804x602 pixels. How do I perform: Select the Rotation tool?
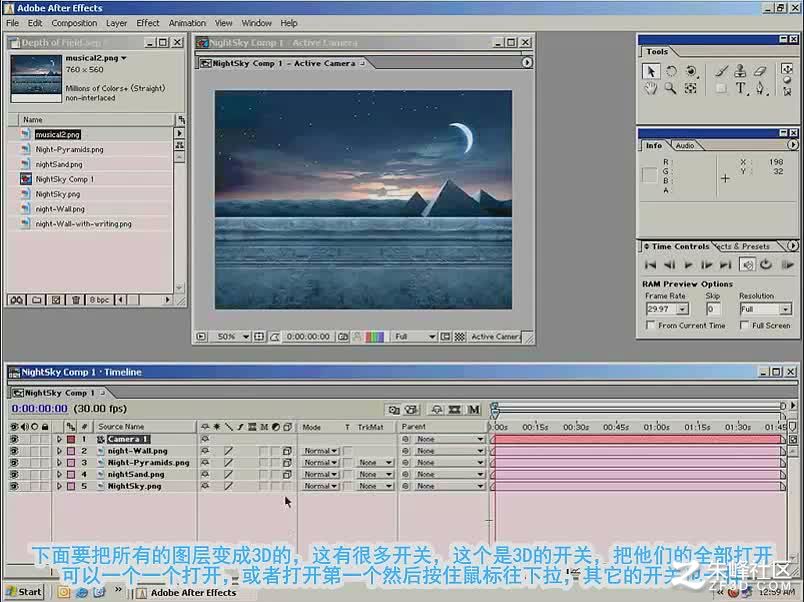pos(671,71)
